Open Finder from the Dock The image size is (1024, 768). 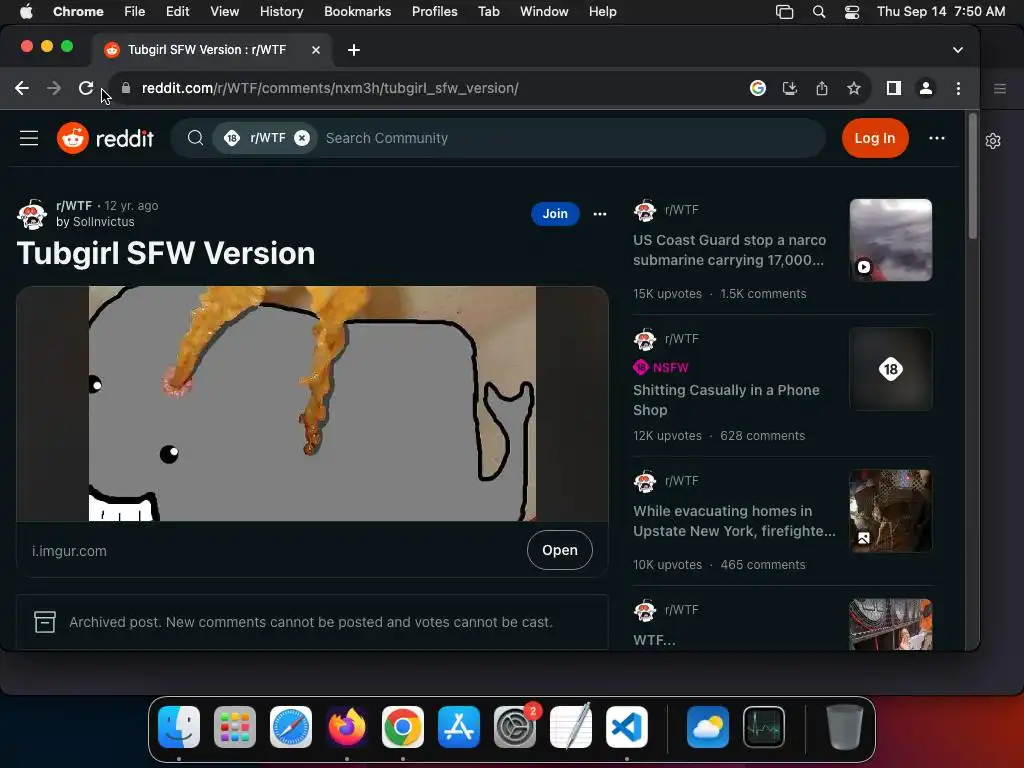point(179,727)
